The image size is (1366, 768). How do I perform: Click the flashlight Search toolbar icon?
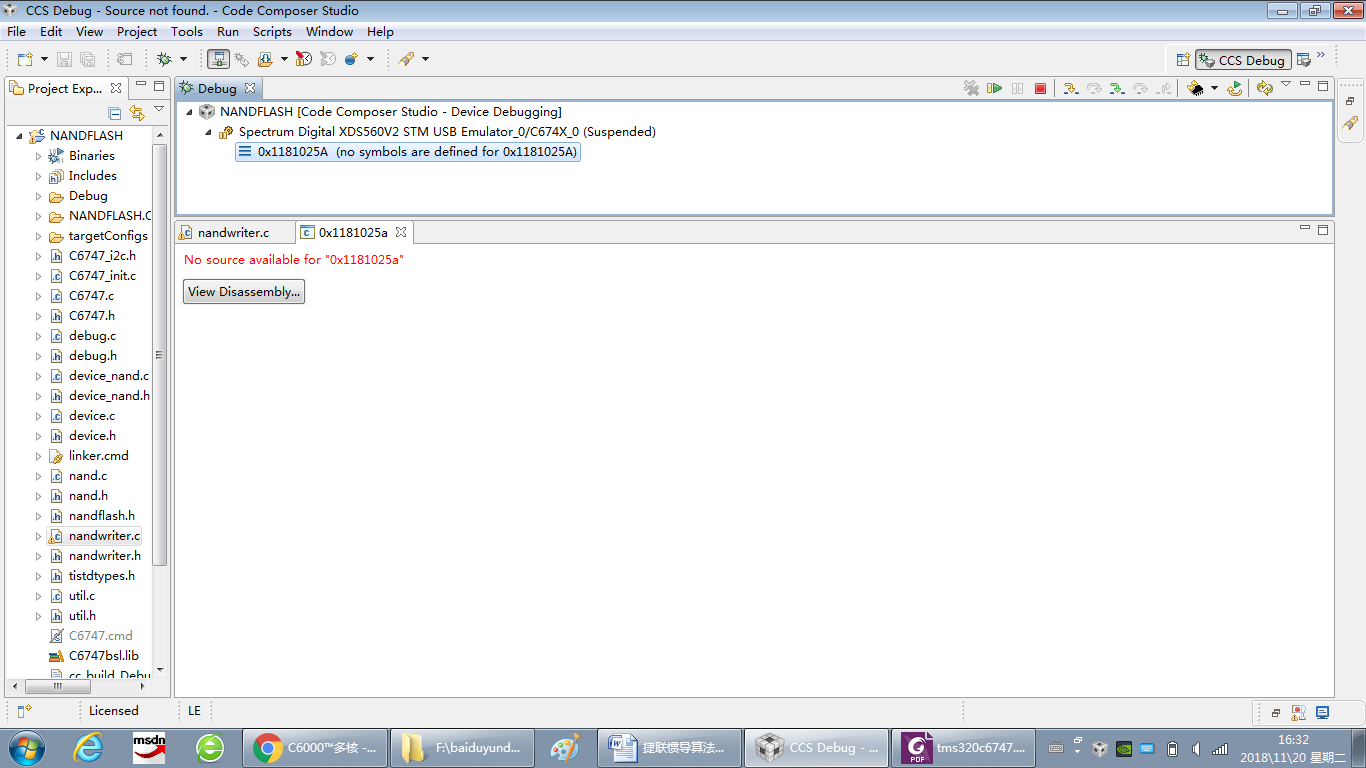pos(406,59)
